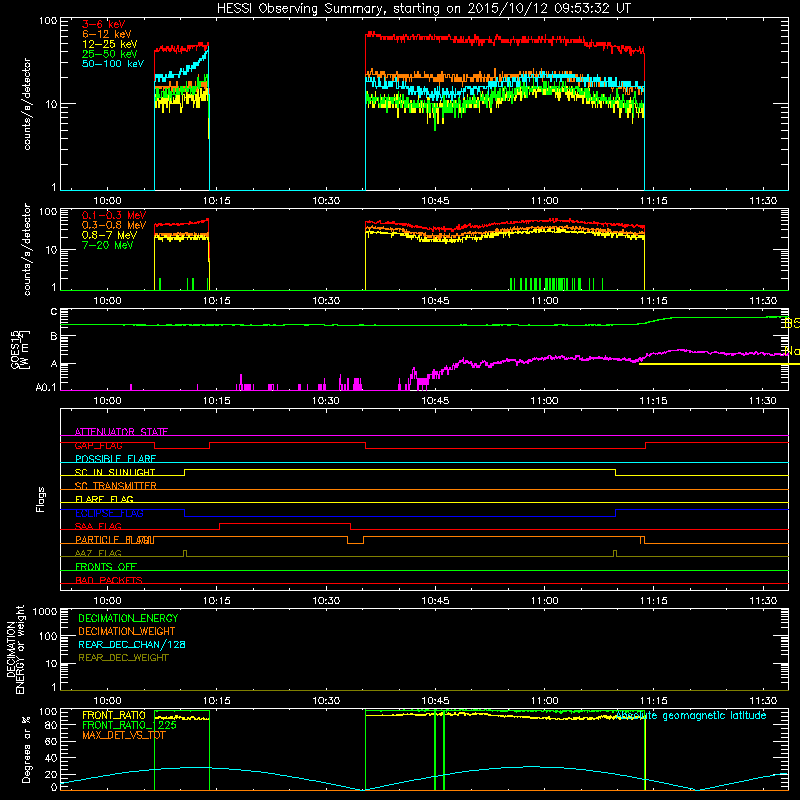This screenshot has height=800, width=800.
Task: Click the MAX_DET_VS_TOT legend label
Action: [x=124, y=735]
